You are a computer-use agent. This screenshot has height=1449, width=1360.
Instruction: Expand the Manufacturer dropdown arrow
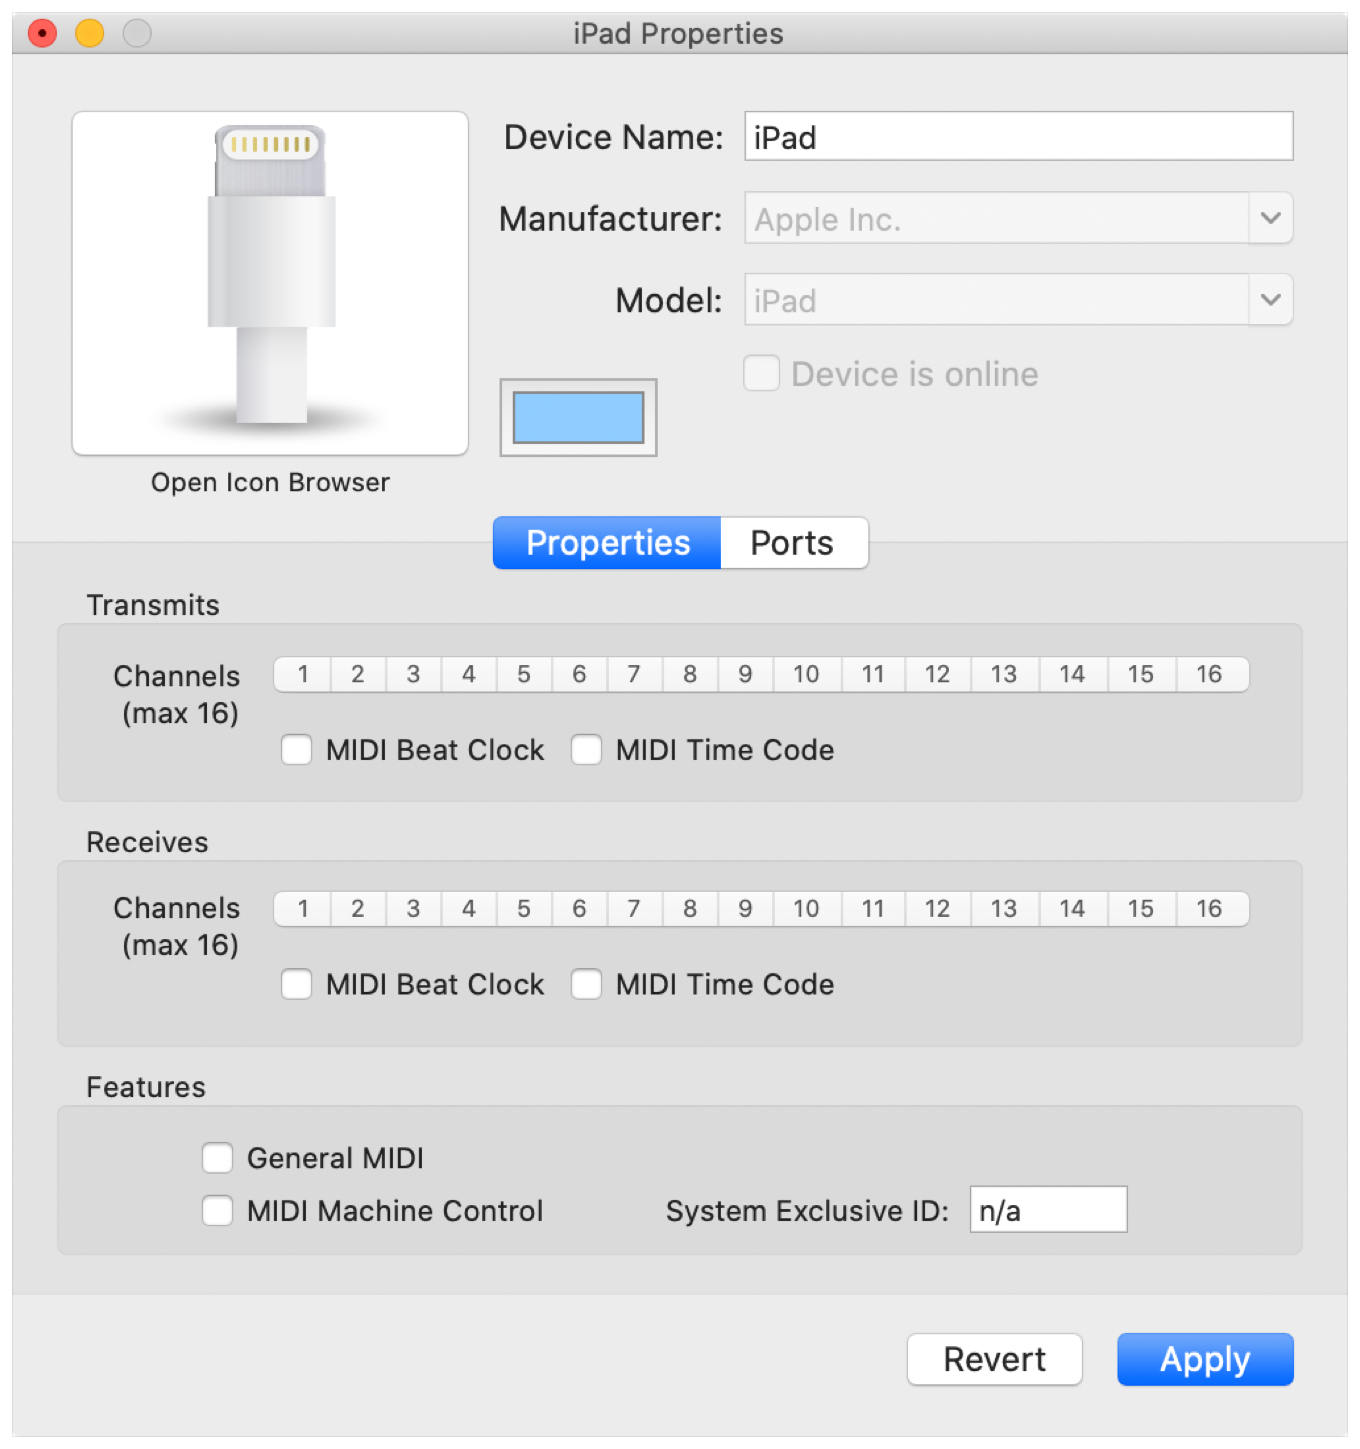1270,218
